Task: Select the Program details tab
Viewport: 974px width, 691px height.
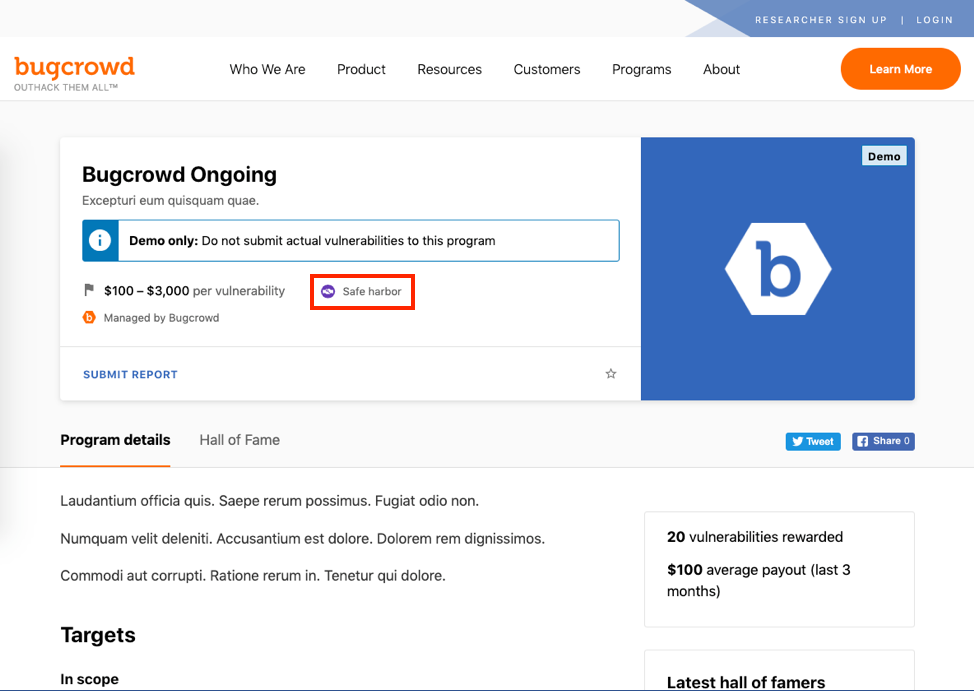Action: point(115,440)
